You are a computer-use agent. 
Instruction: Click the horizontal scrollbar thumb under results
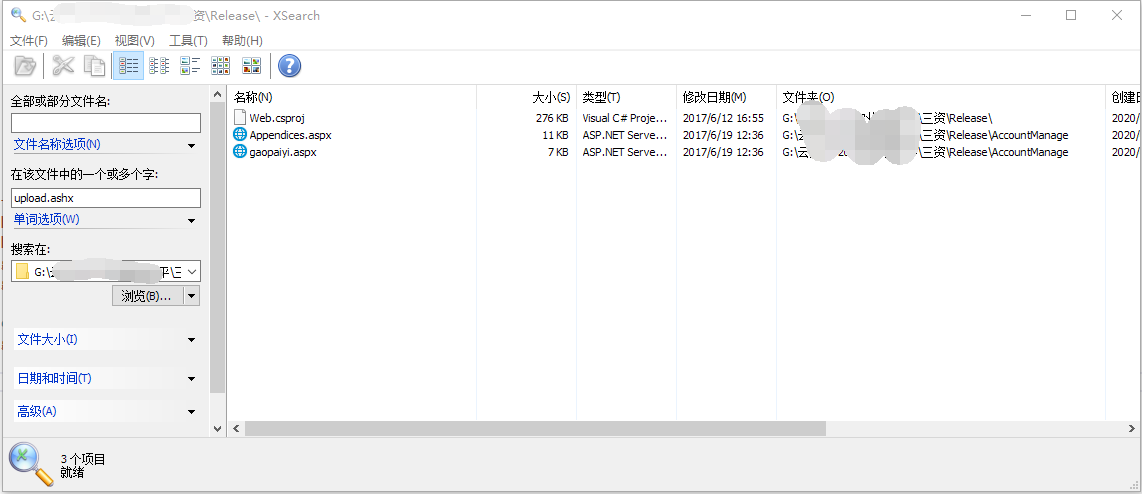535,428
